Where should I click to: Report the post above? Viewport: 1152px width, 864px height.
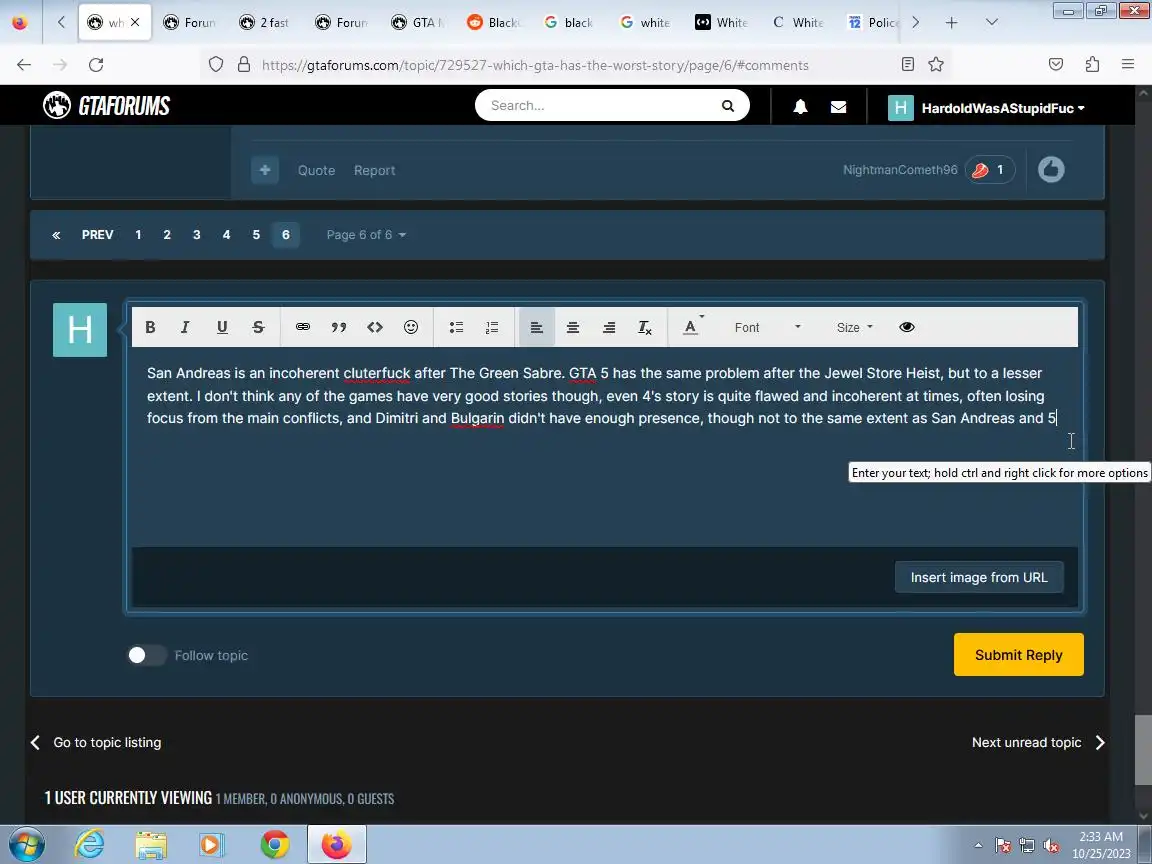[x=375, y=170]
